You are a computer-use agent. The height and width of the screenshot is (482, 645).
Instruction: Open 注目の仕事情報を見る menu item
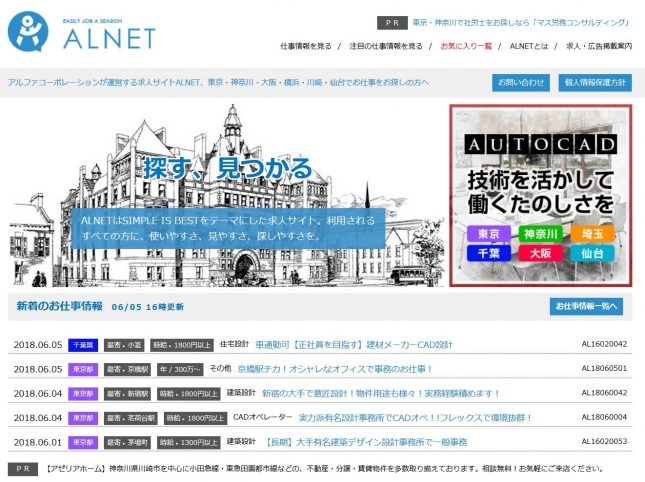click(x=387, y=46)
